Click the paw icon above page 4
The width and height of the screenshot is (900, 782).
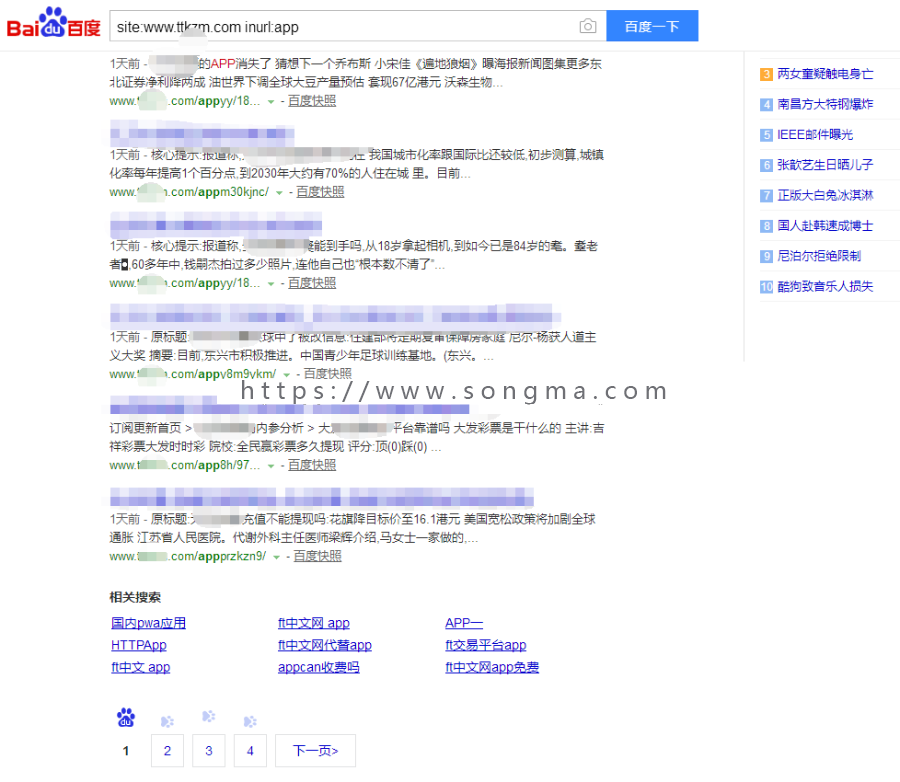tap(250, 722)
